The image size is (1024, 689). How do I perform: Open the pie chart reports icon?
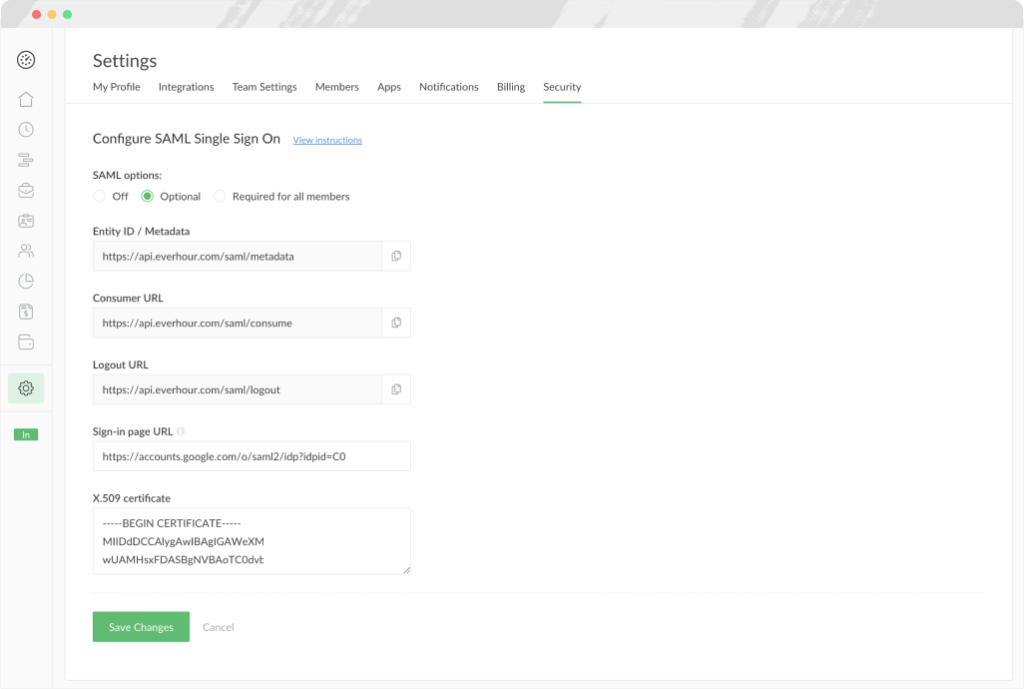tap(25, 281)
